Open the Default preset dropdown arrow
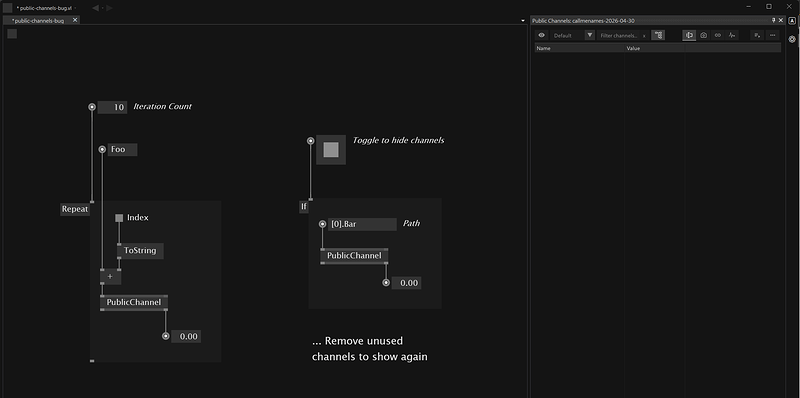 [590, 35]
